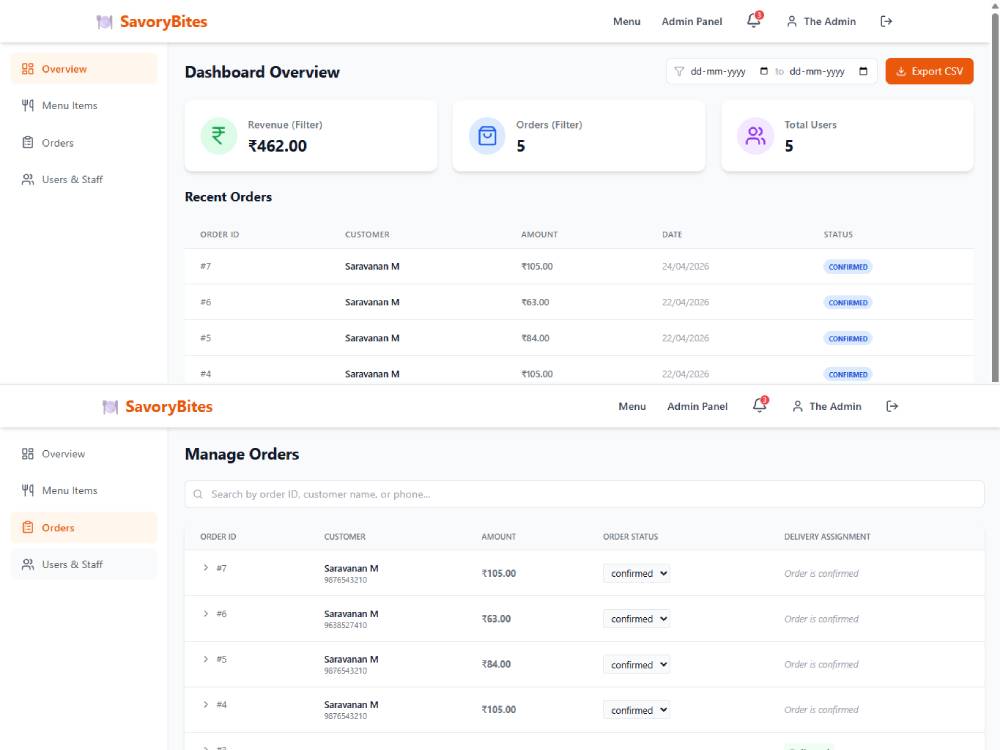Image resolution: width=1000 pixels, height=750 pixels.
Task: Select Orders in dashboard sidebar
Action: (x=84, y=142)
